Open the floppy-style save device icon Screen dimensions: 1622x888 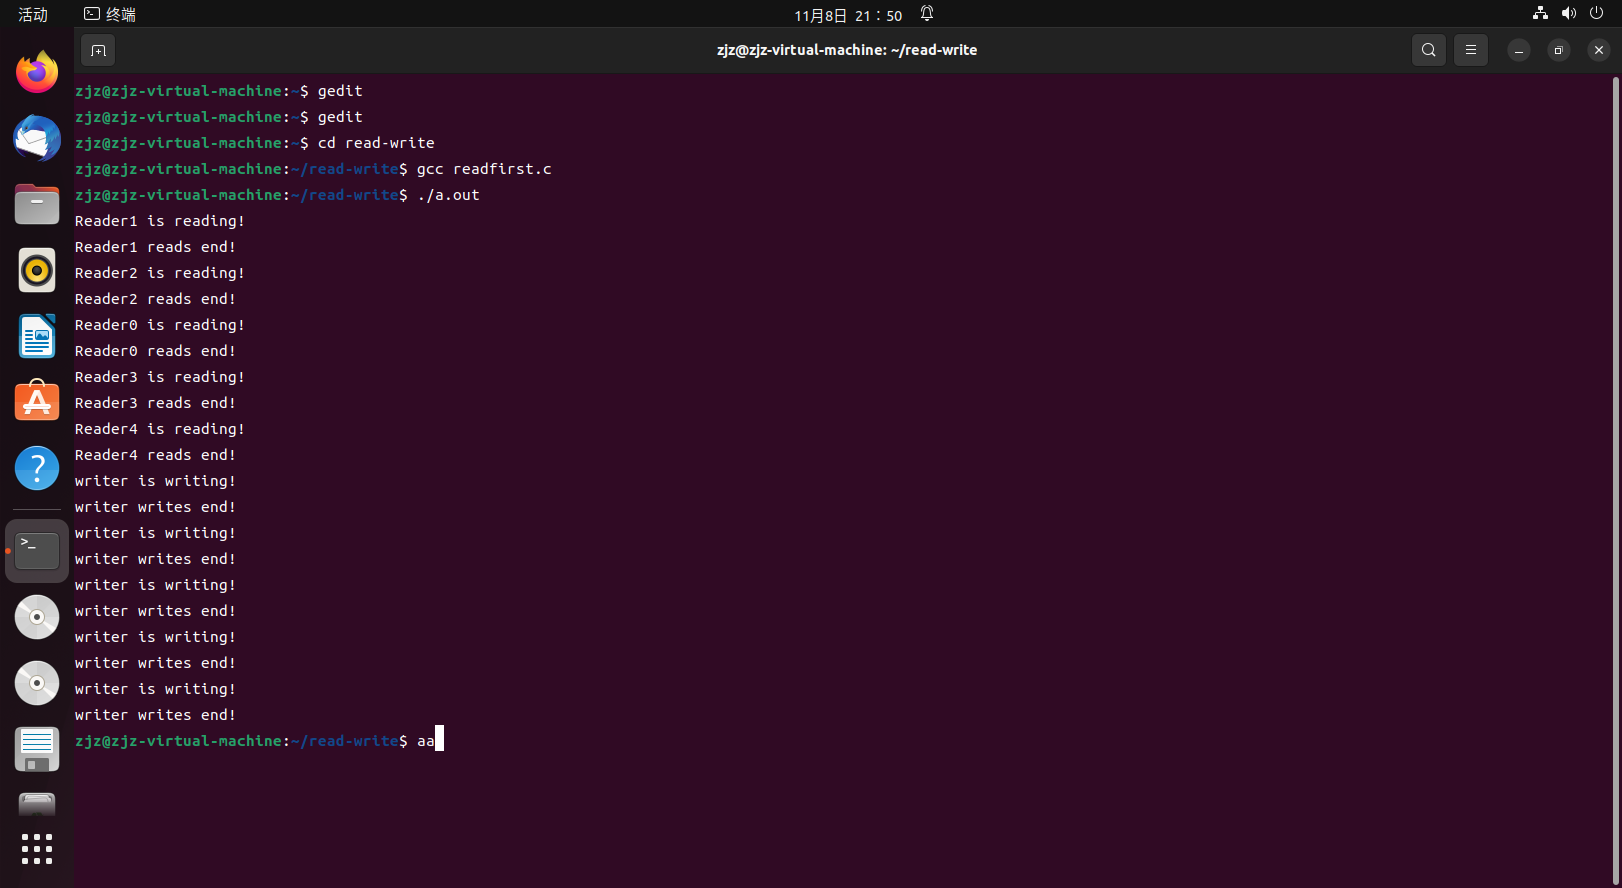click(x=37, y=749)
